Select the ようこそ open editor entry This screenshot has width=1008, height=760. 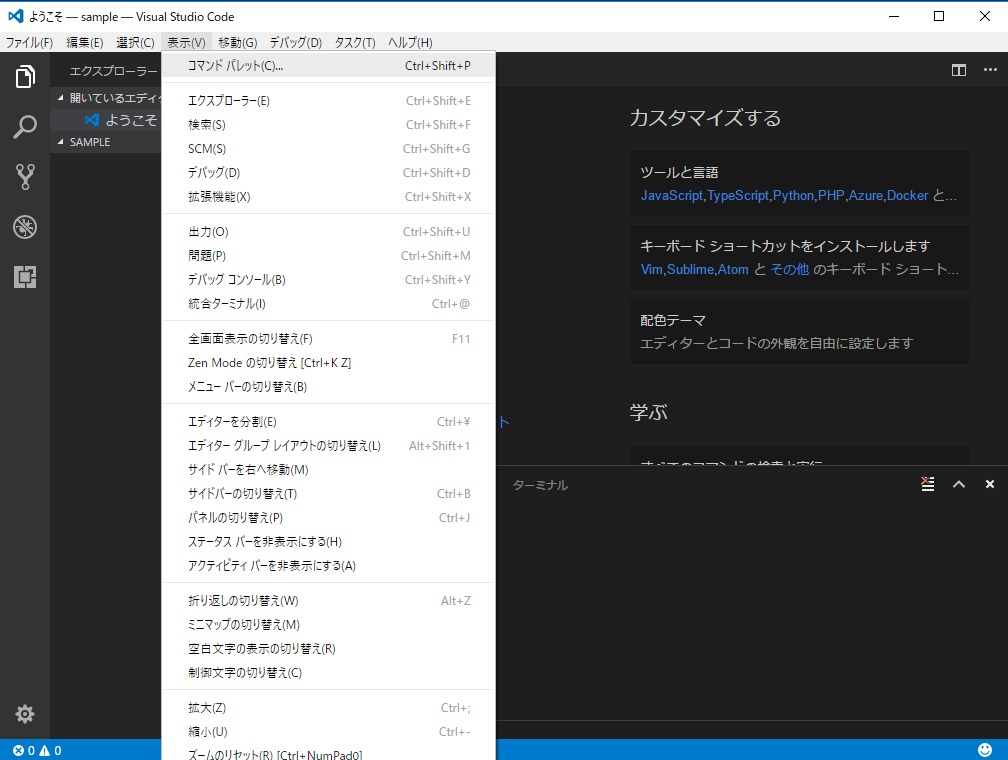pyautogui.click(x=106, y=120)
